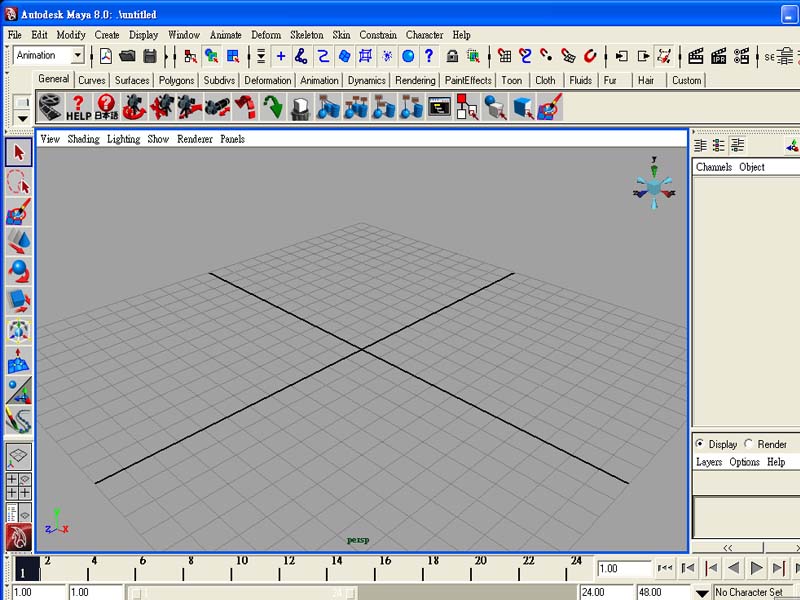This screenshot has height=600, width=800.
Task: Click the current time field showing 1.00
Action: tap(624, 568)
